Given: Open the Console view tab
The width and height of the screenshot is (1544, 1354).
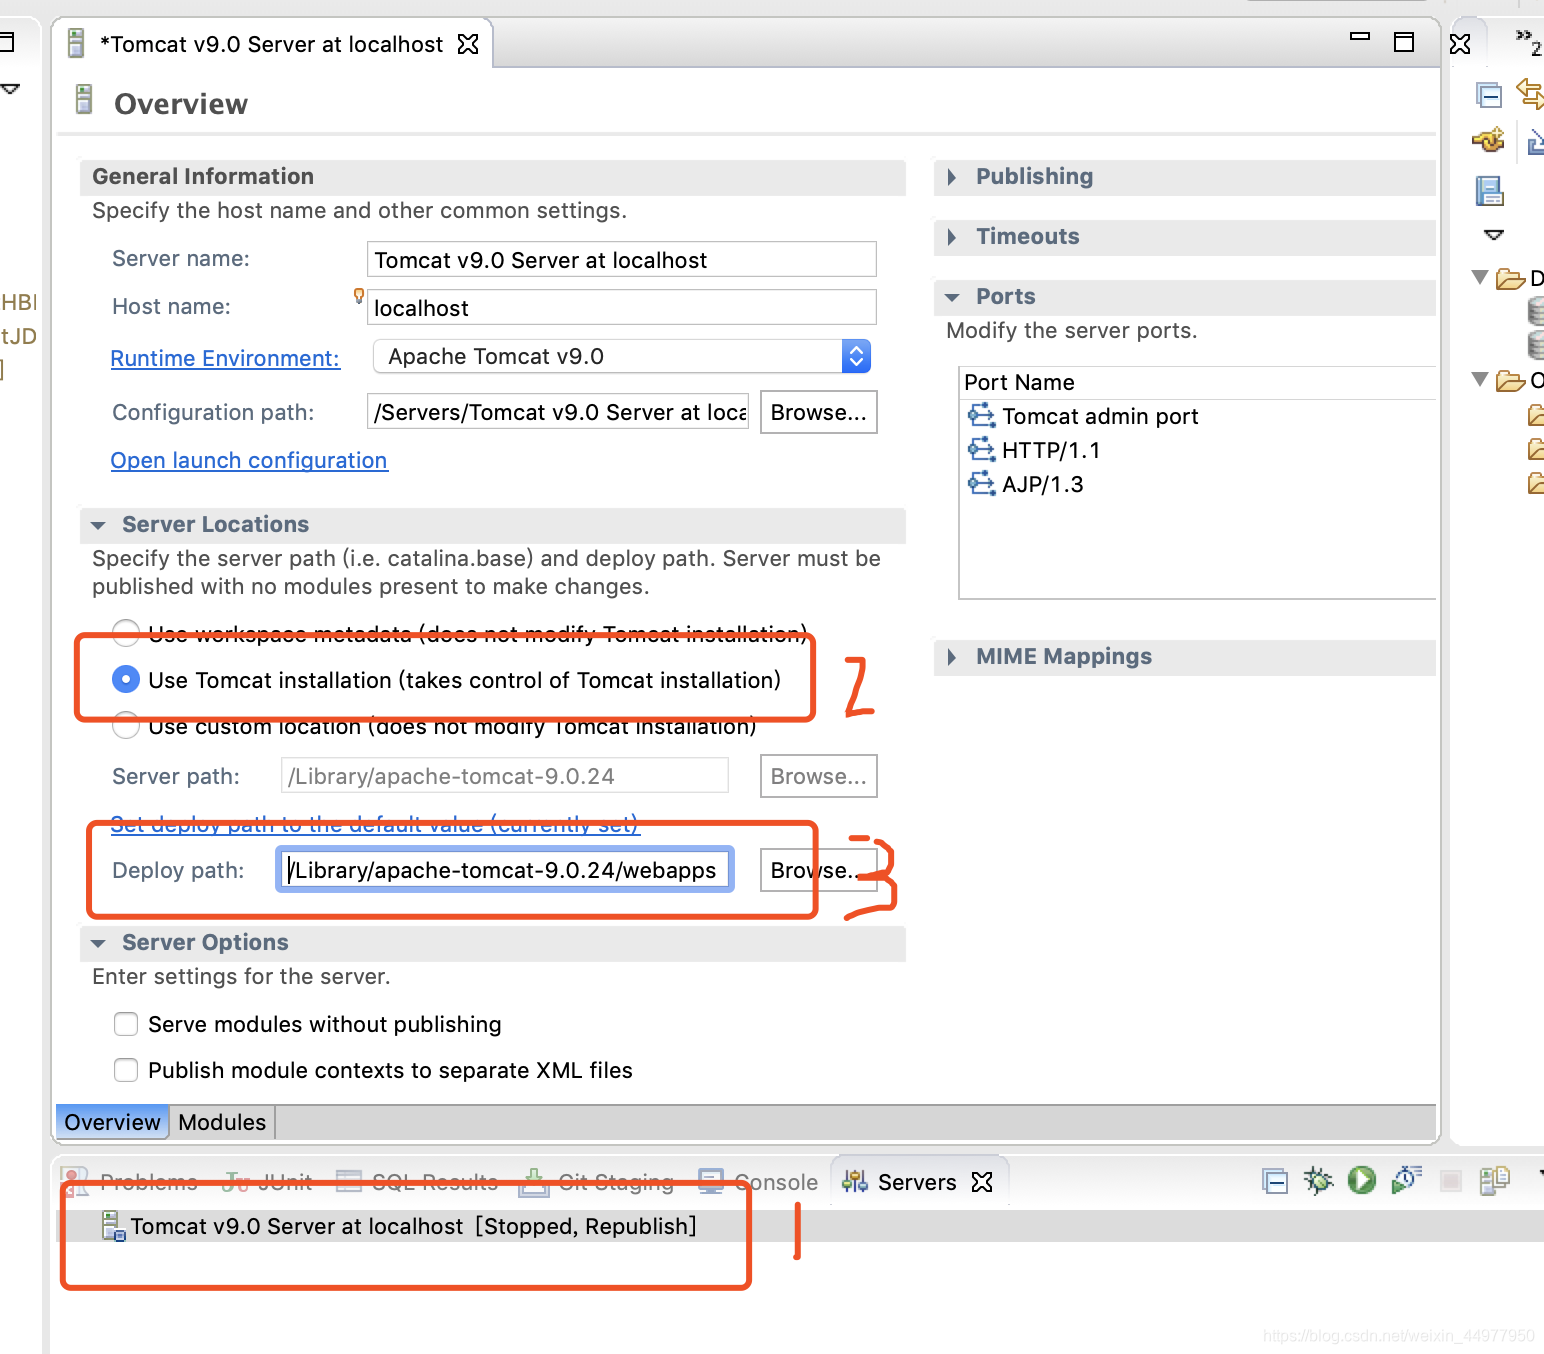Looking at the screenshot, I should click(x=758, y=1182).
